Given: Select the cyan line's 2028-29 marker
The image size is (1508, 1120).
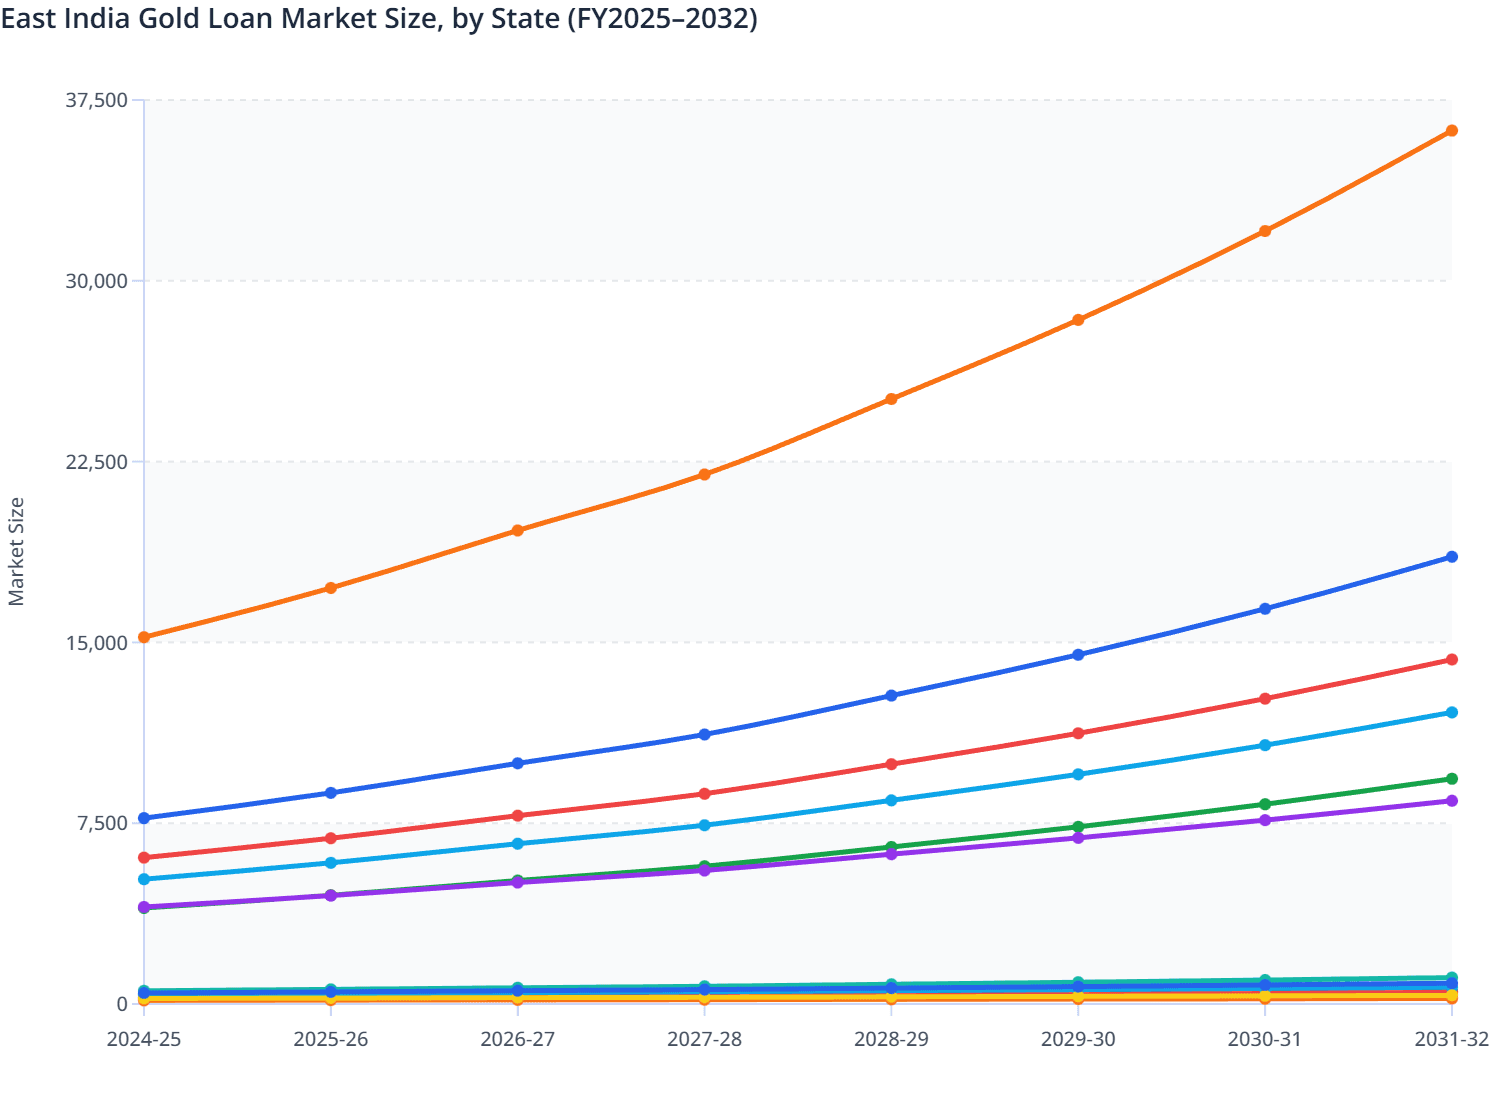Looking at the screenshot, I should coord(891,800).
